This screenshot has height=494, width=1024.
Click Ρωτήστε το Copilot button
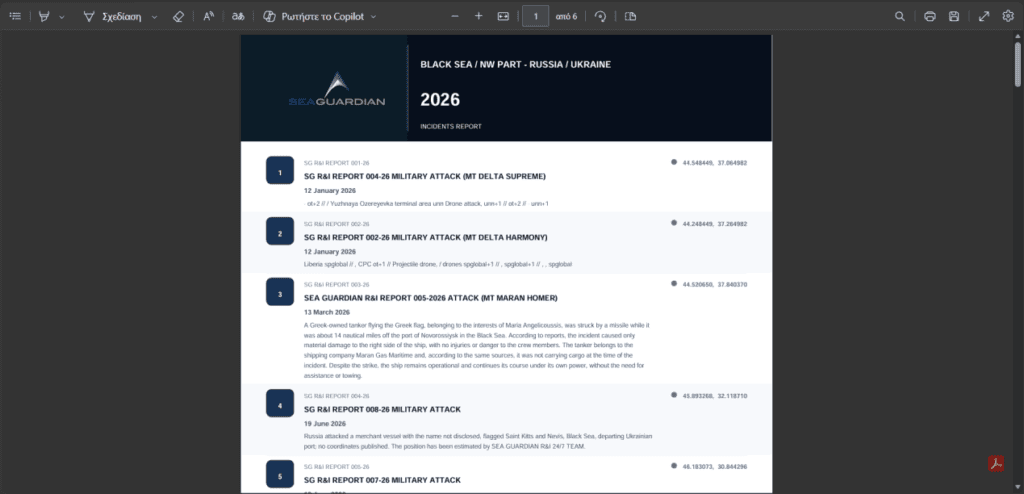[x=314, y=16]
